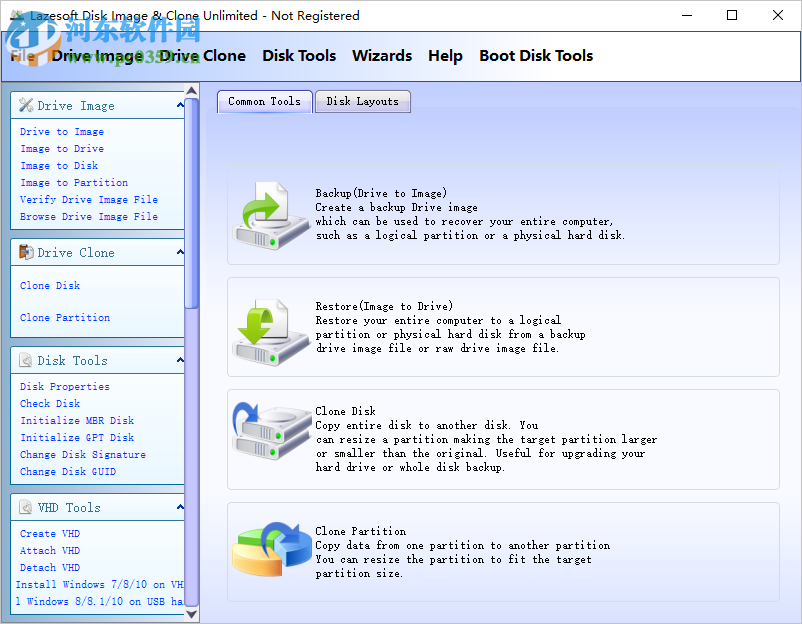Click the sidebar scrollbar down arrow
802x624 pixels.
coord(191,613)
